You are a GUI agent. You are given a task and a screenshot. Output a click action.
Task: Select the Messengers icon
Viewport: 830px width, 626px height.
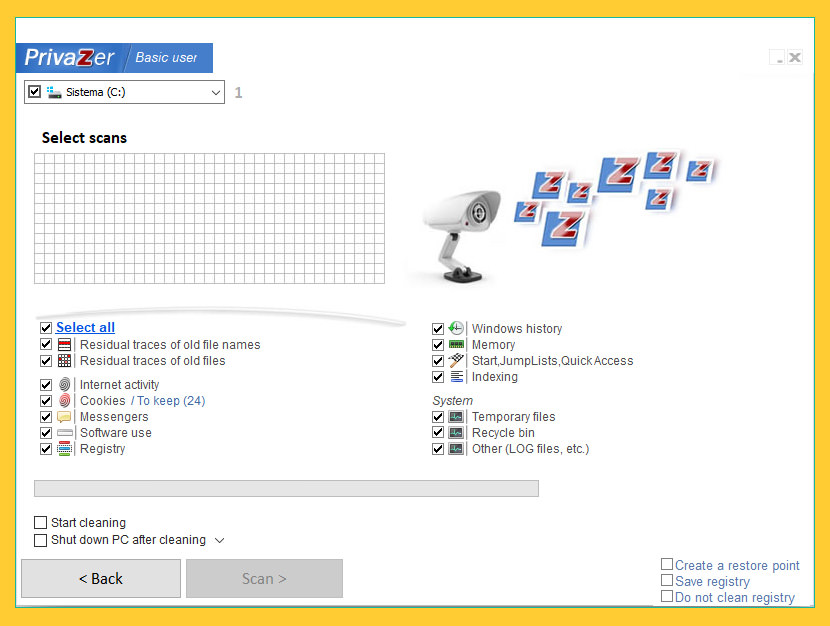click(63, 416)
